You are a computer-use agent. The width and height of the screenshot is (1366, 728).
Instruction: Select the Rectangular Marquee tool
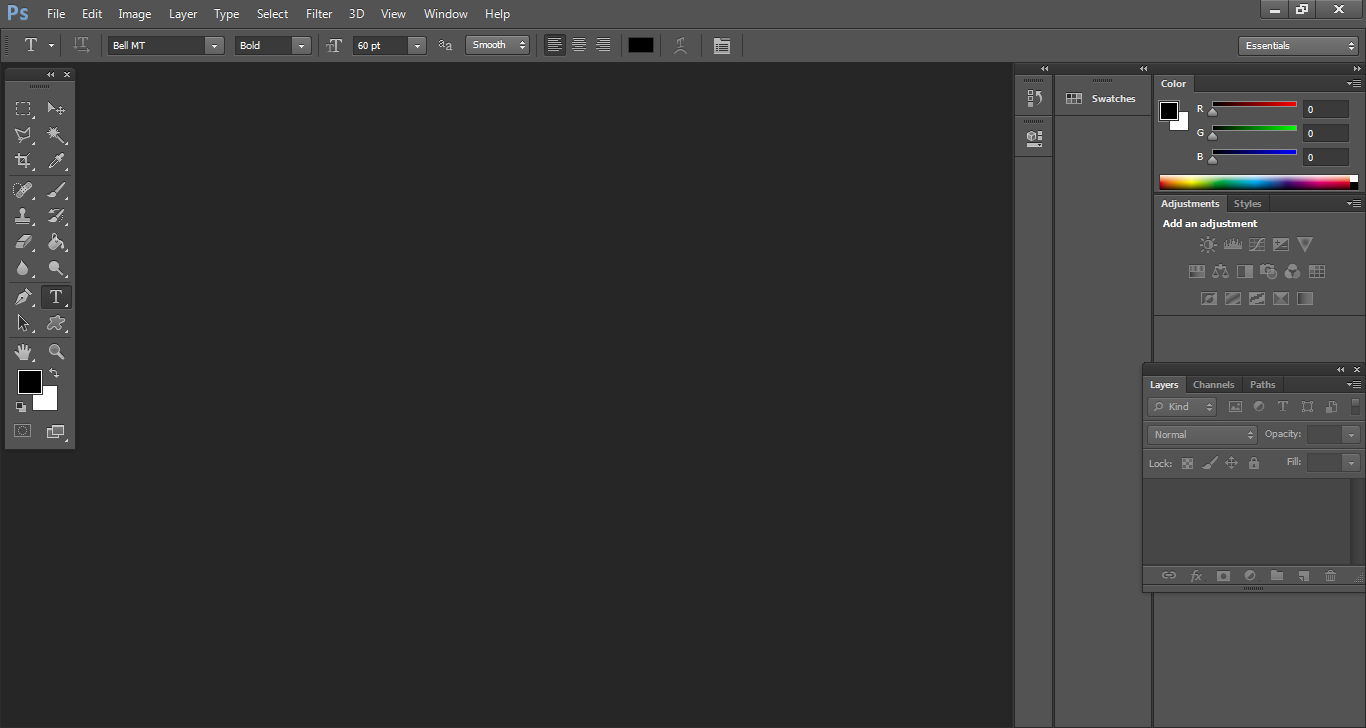coord(23,109)
